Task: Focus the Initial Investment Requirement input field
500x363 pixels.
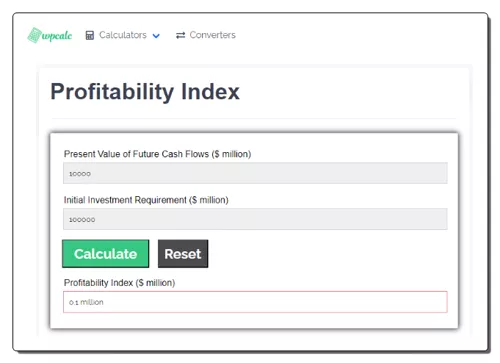Action: point(255,219)
